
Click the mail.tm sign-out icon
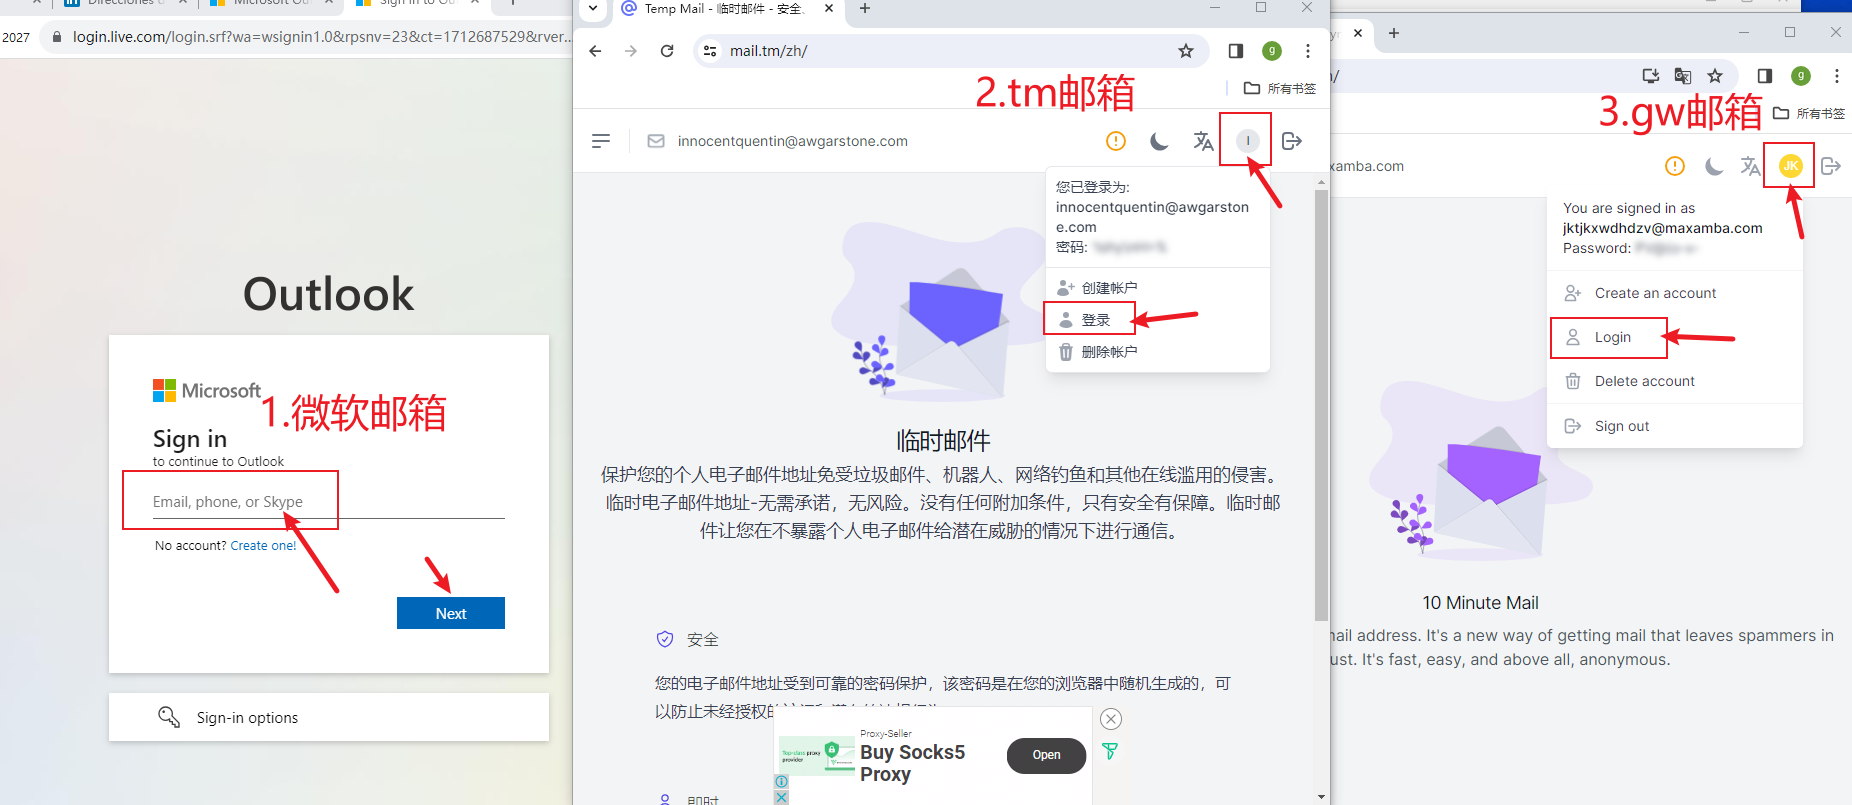click(x=1292, y=141)
